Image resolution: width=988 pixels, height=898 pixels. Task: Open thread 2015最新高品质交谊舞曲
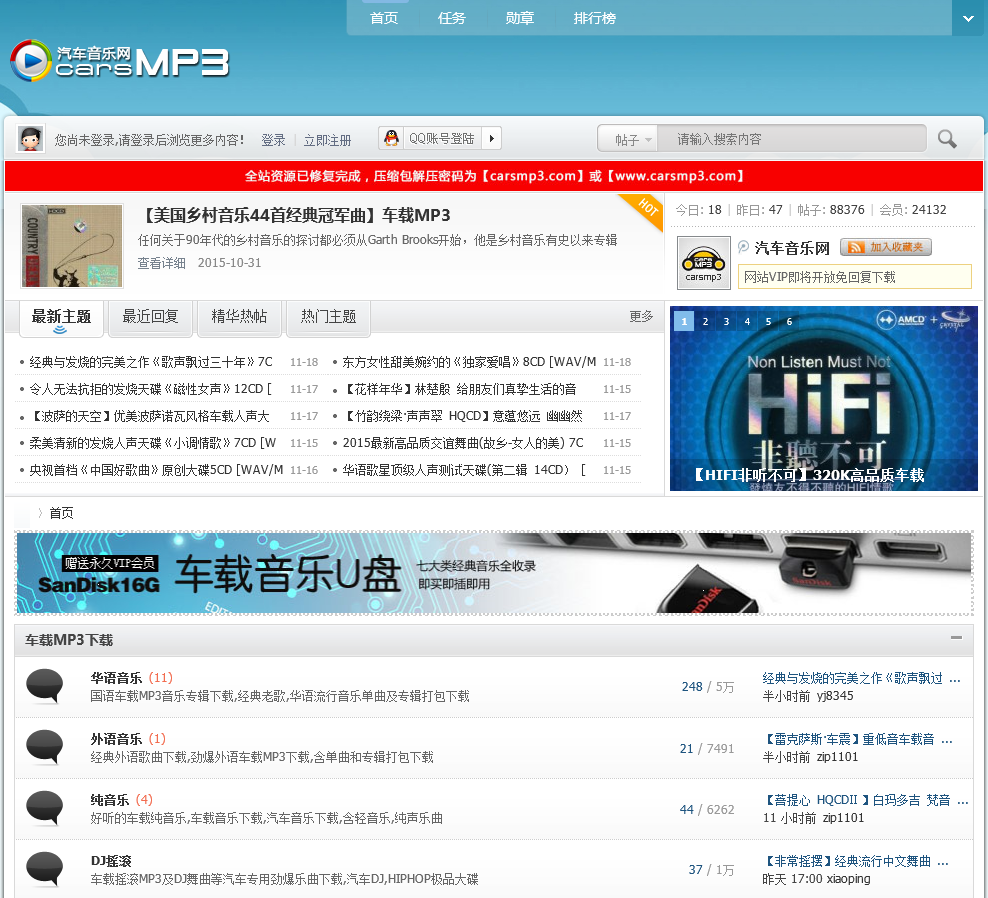coord(463,443)
